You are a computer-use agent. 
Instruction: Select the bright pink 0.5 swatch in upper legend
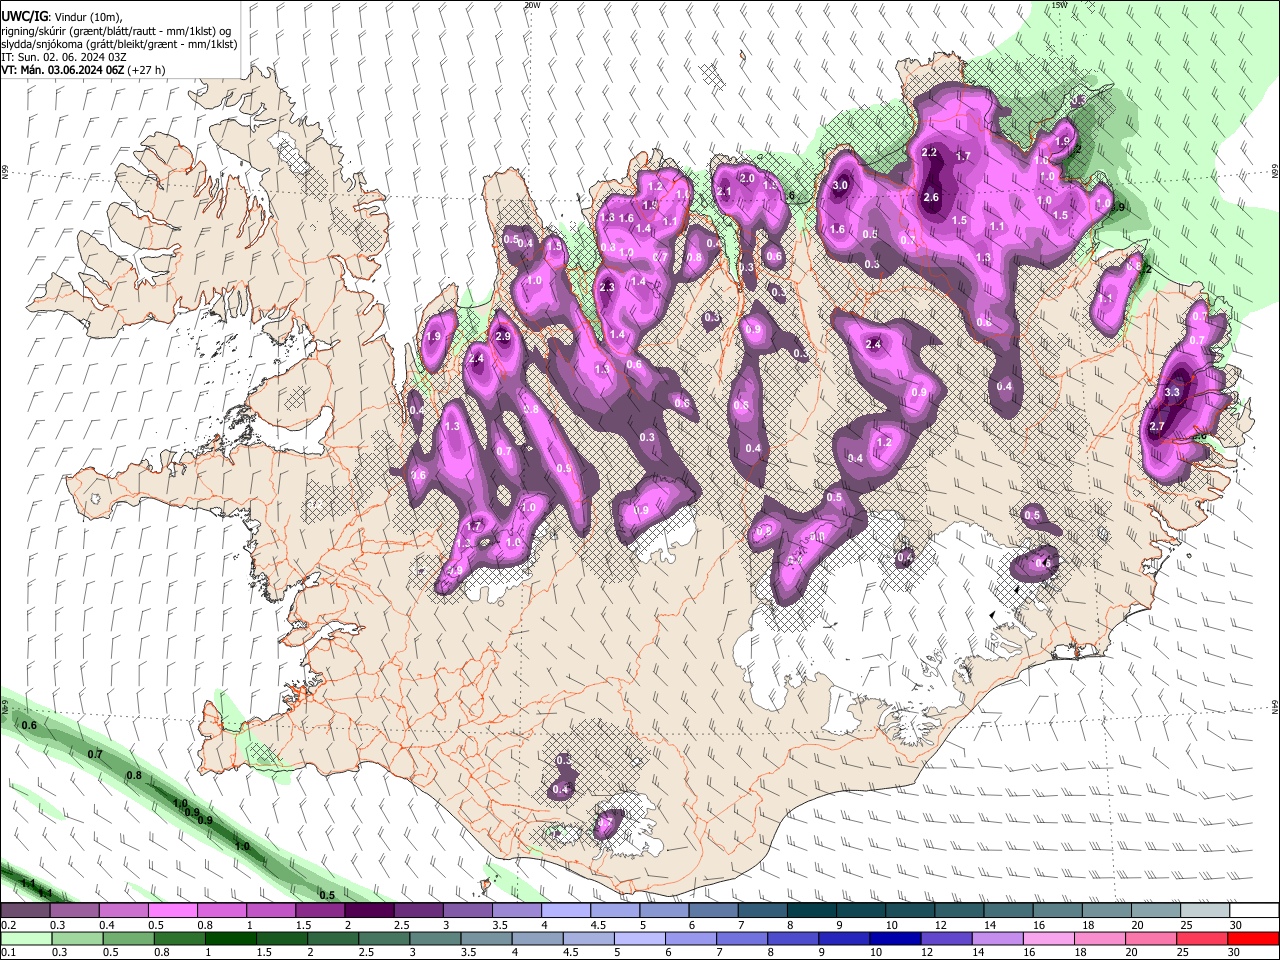point(172,911)
